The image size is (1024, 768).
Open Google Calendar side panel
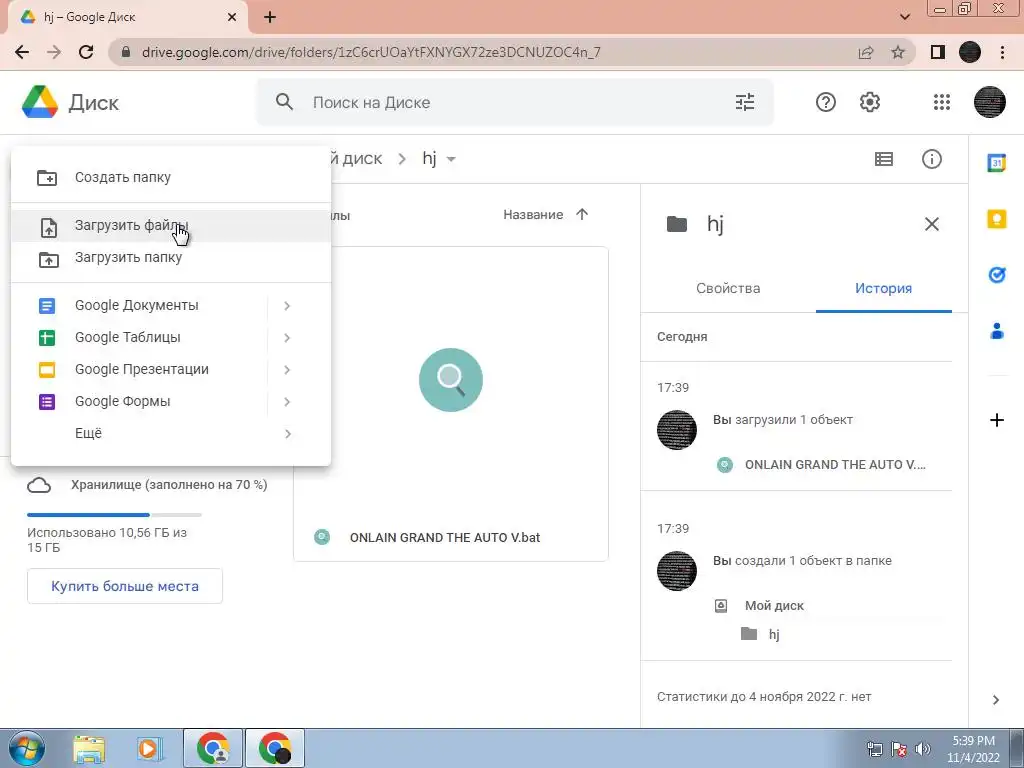pyautogui.click(x=997, y=163)
